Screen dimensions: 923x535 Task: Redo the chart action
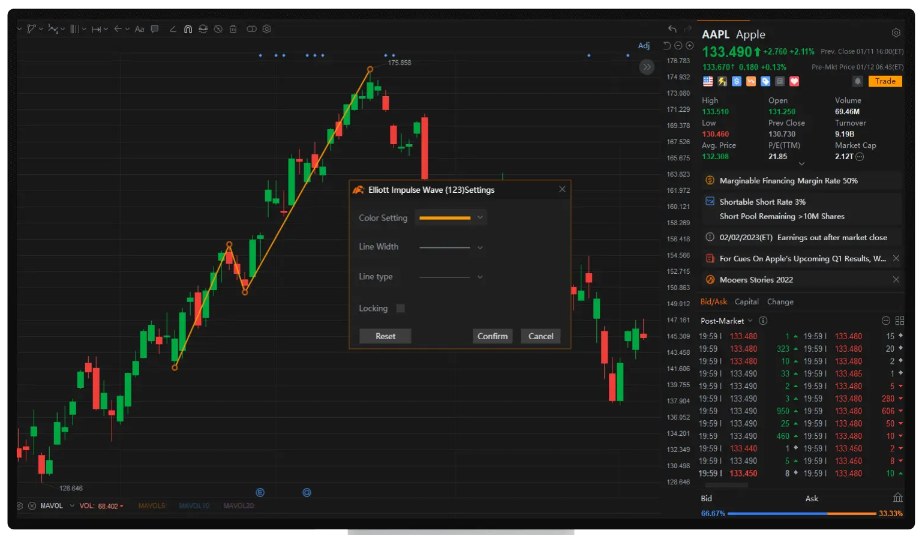coord(688,29)
